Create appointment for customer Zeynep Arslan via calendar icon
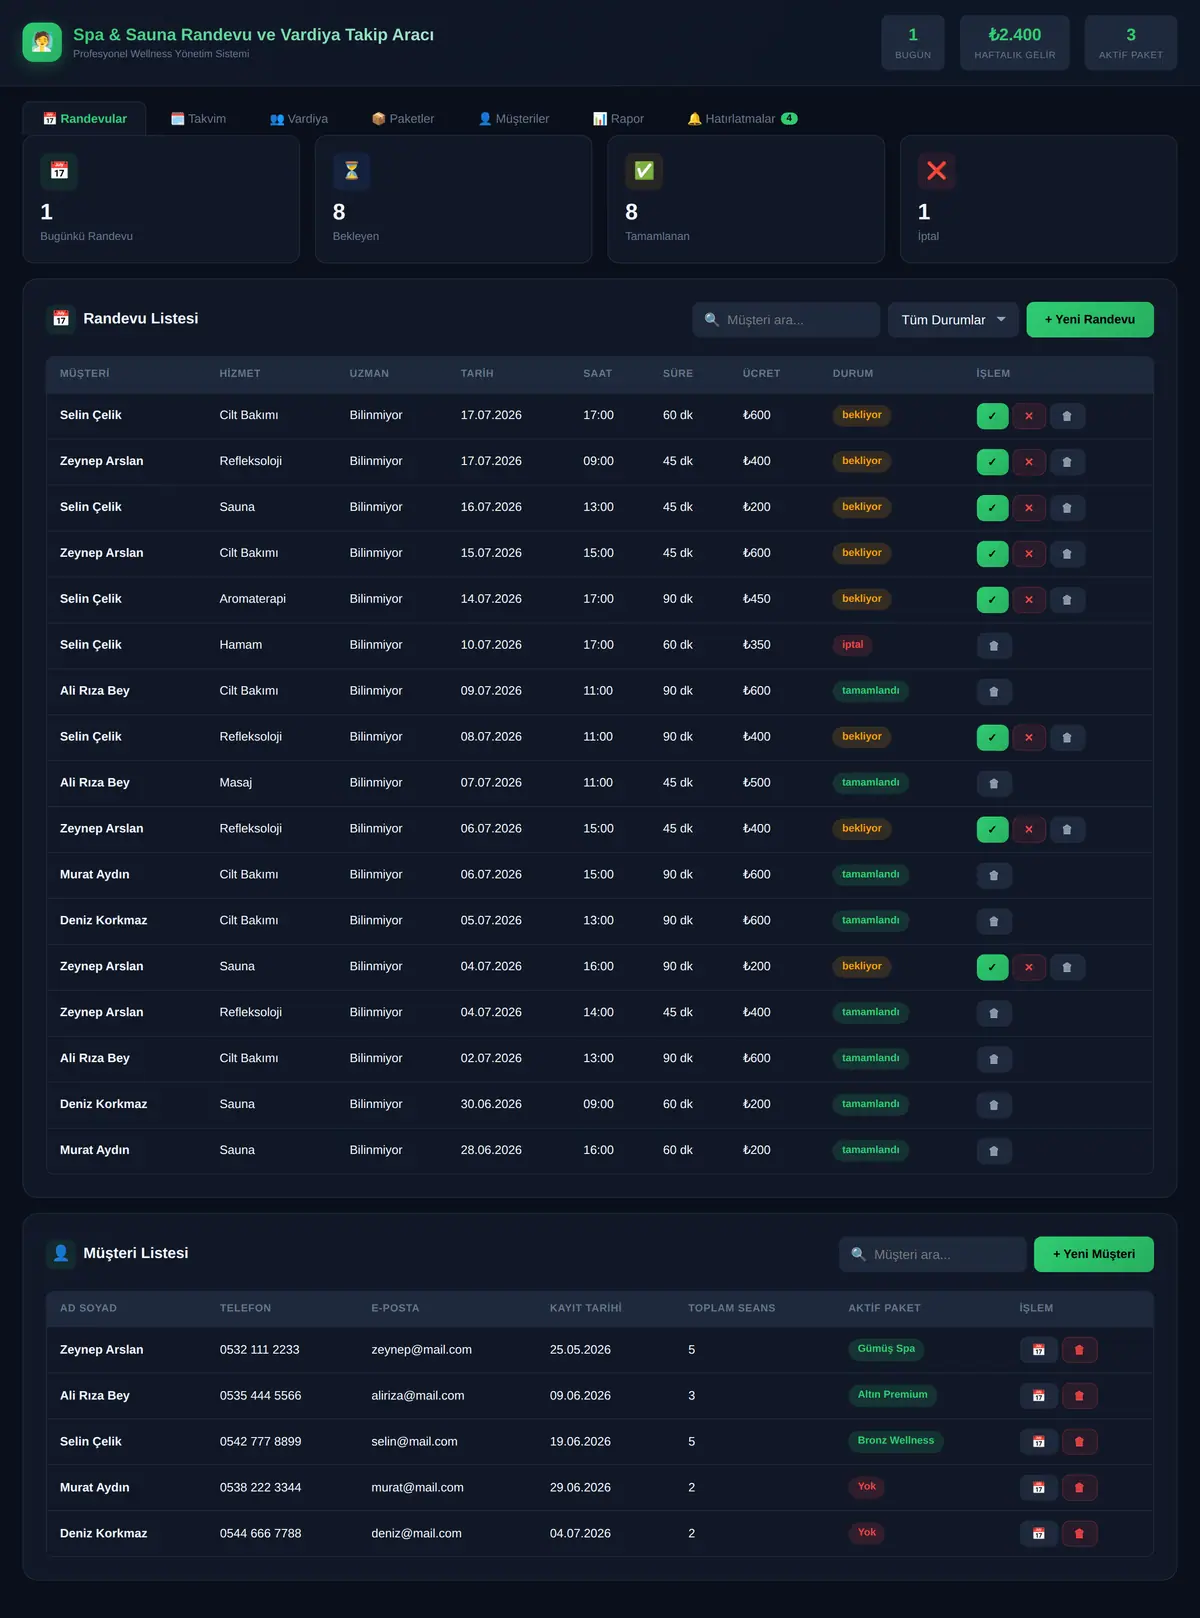The width and height of the screenshot is (1200, 1618). click(x=1039, y=1350)
